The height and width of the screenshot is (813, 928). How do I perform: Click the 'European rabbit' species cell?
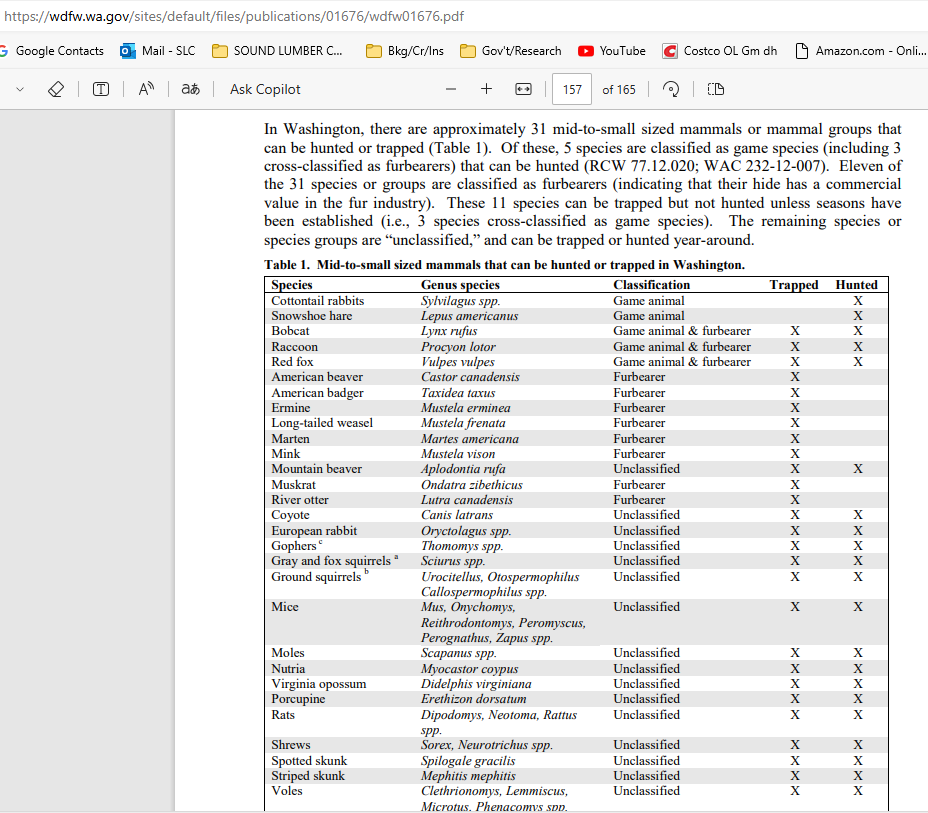pos(314,531)
